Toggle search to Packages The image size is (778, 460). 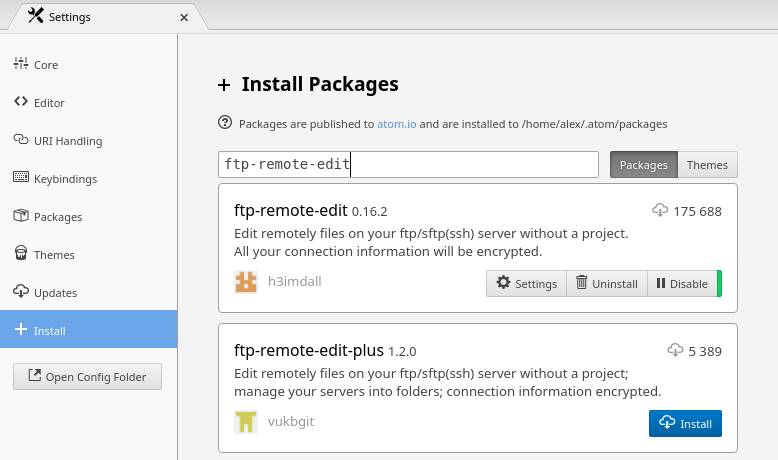point(644,165)
